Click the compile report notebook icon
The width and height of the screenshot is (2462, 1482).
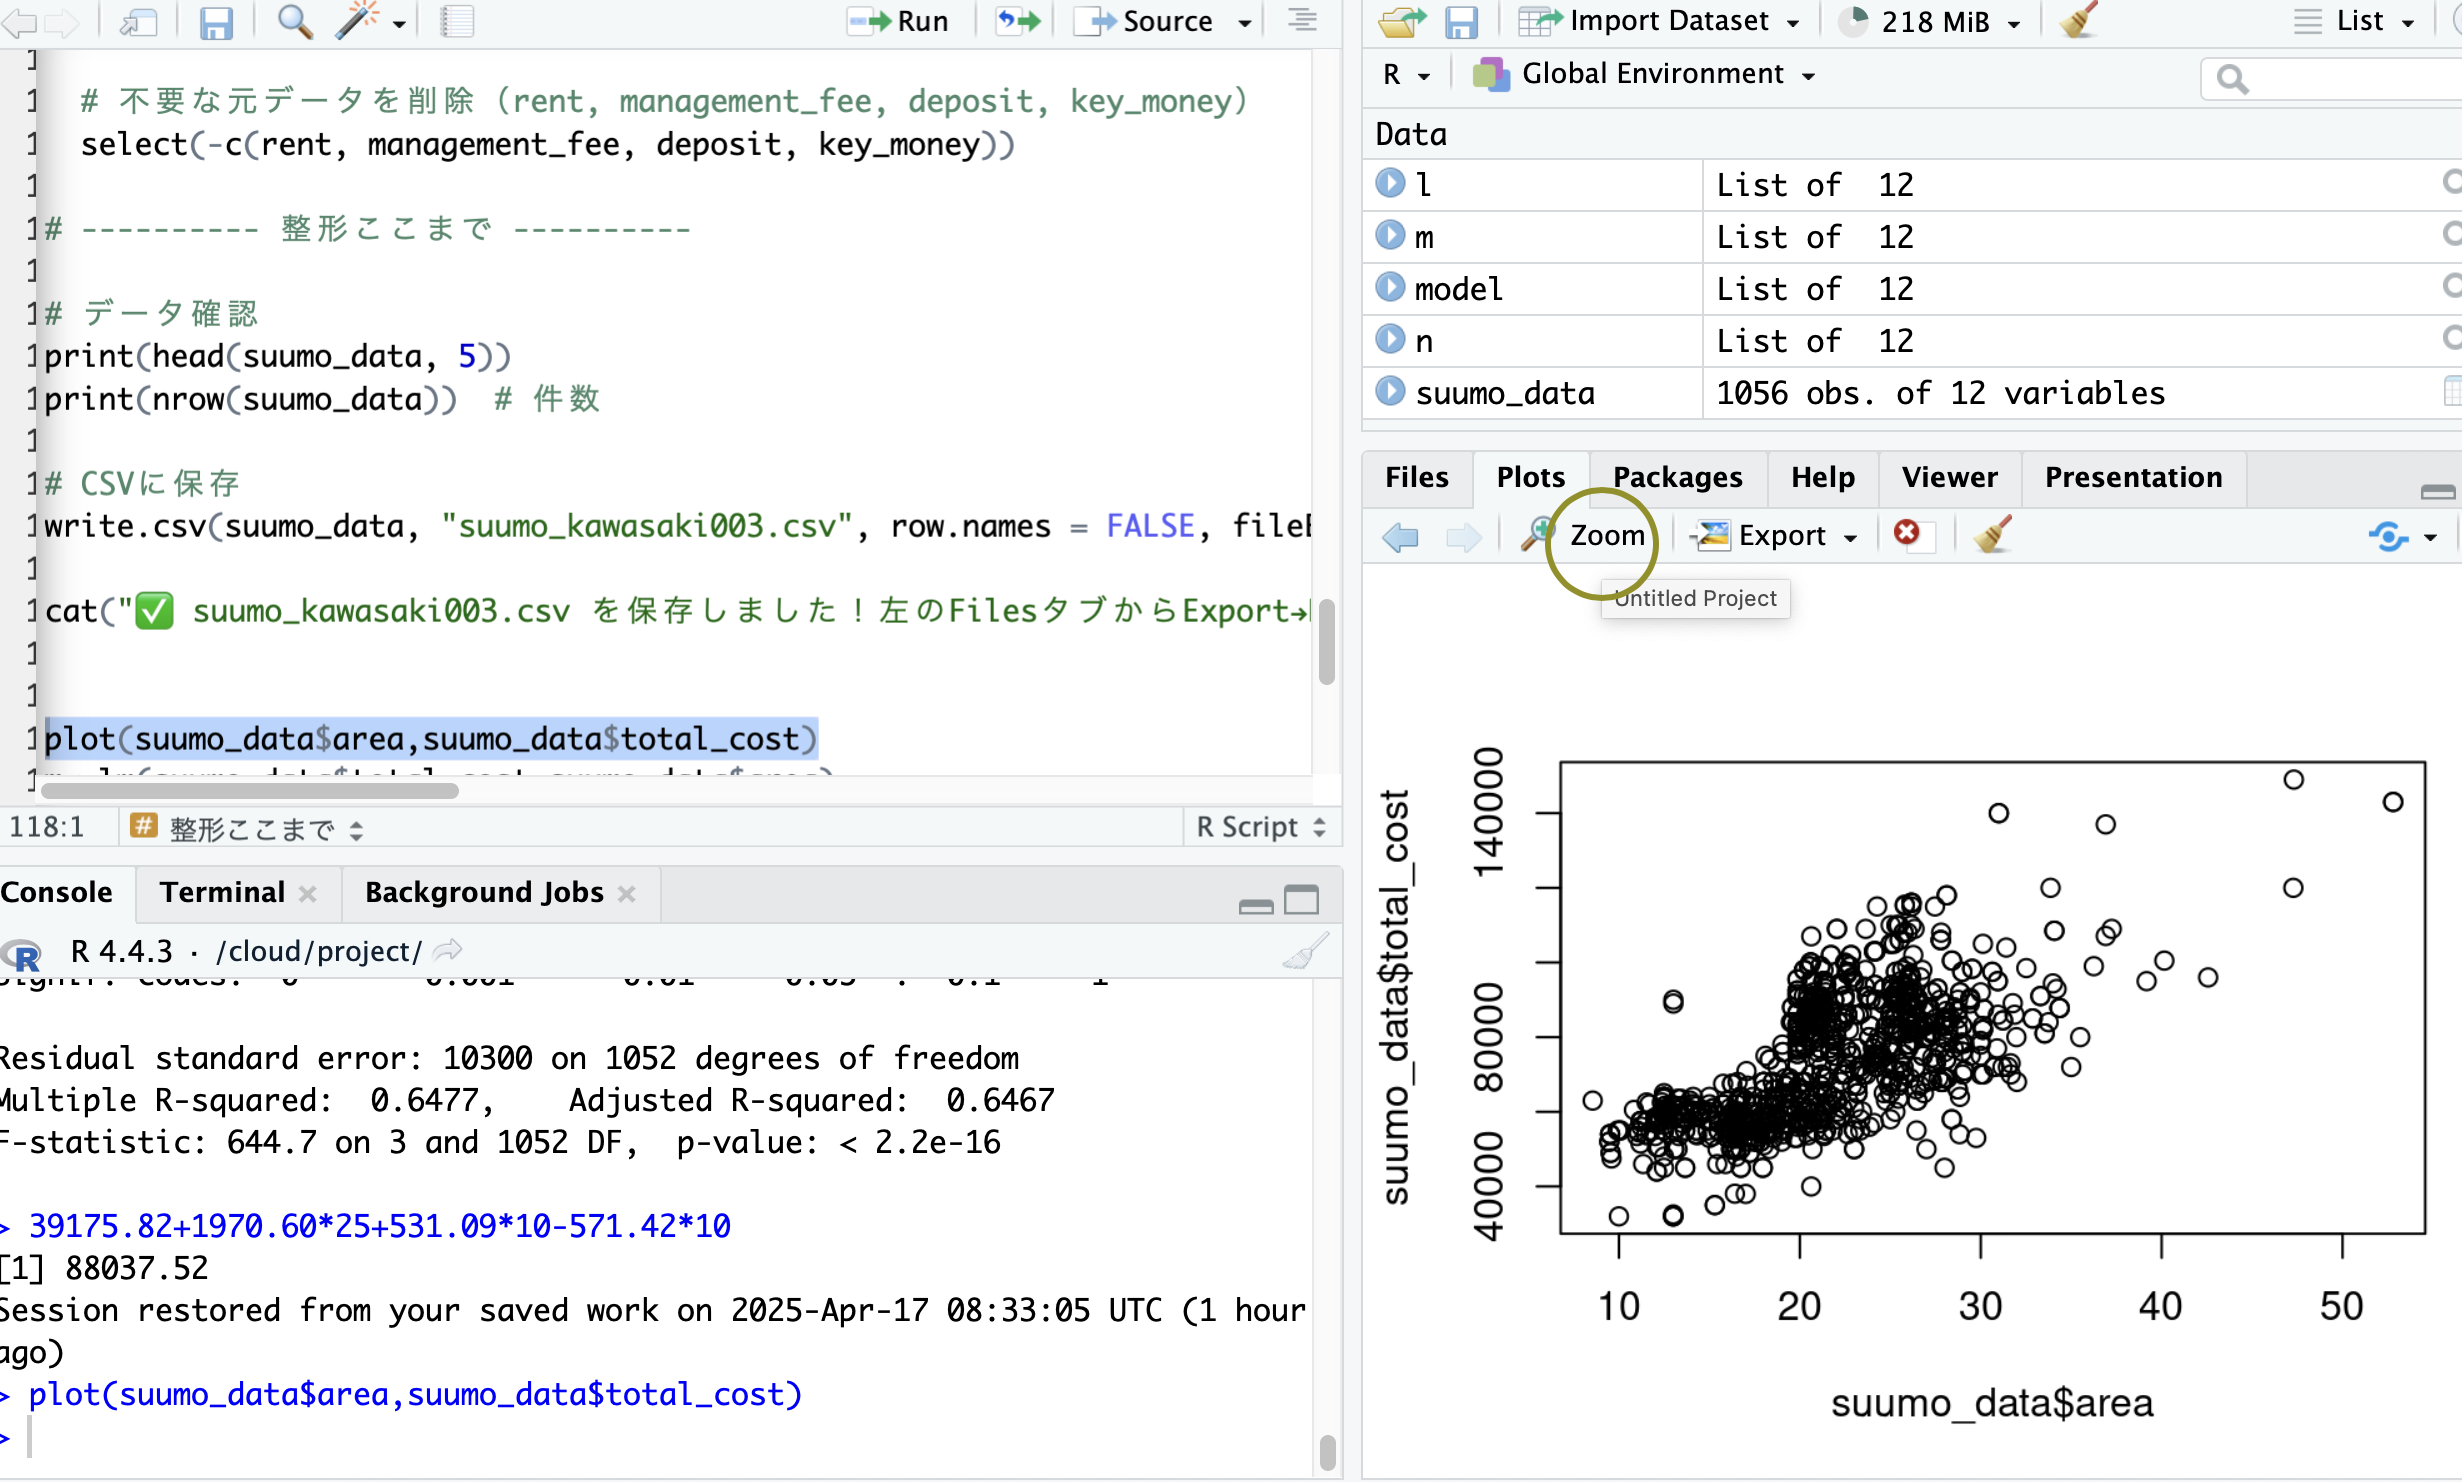456,21
